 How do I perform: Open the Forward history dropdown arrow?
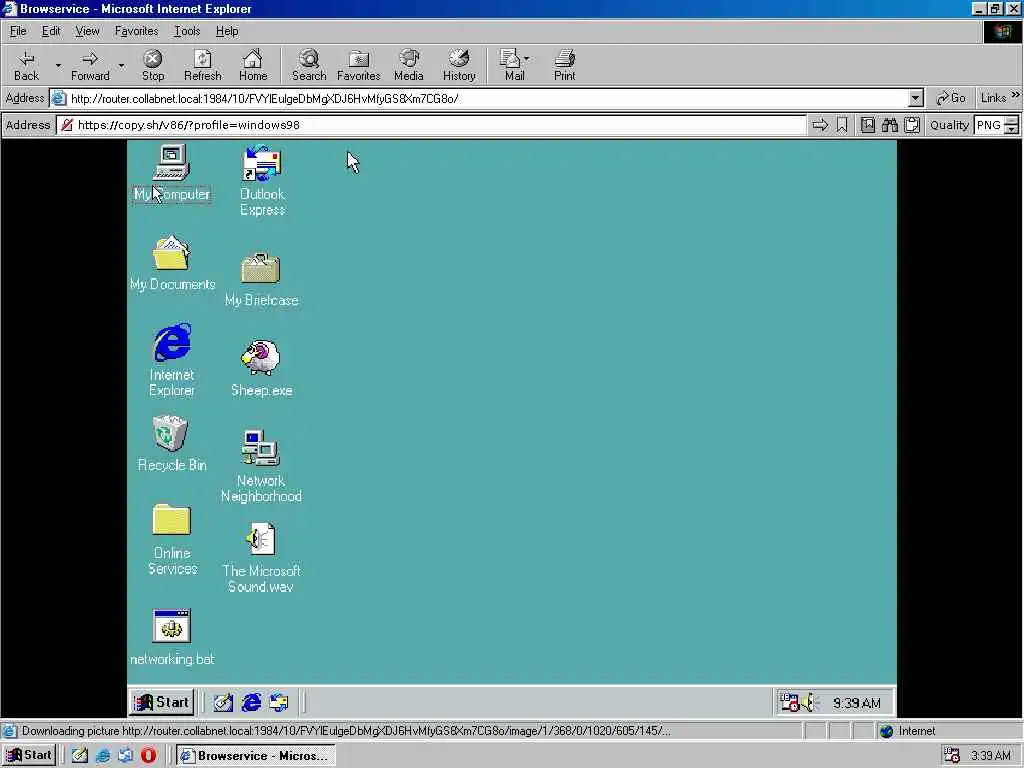121,65
